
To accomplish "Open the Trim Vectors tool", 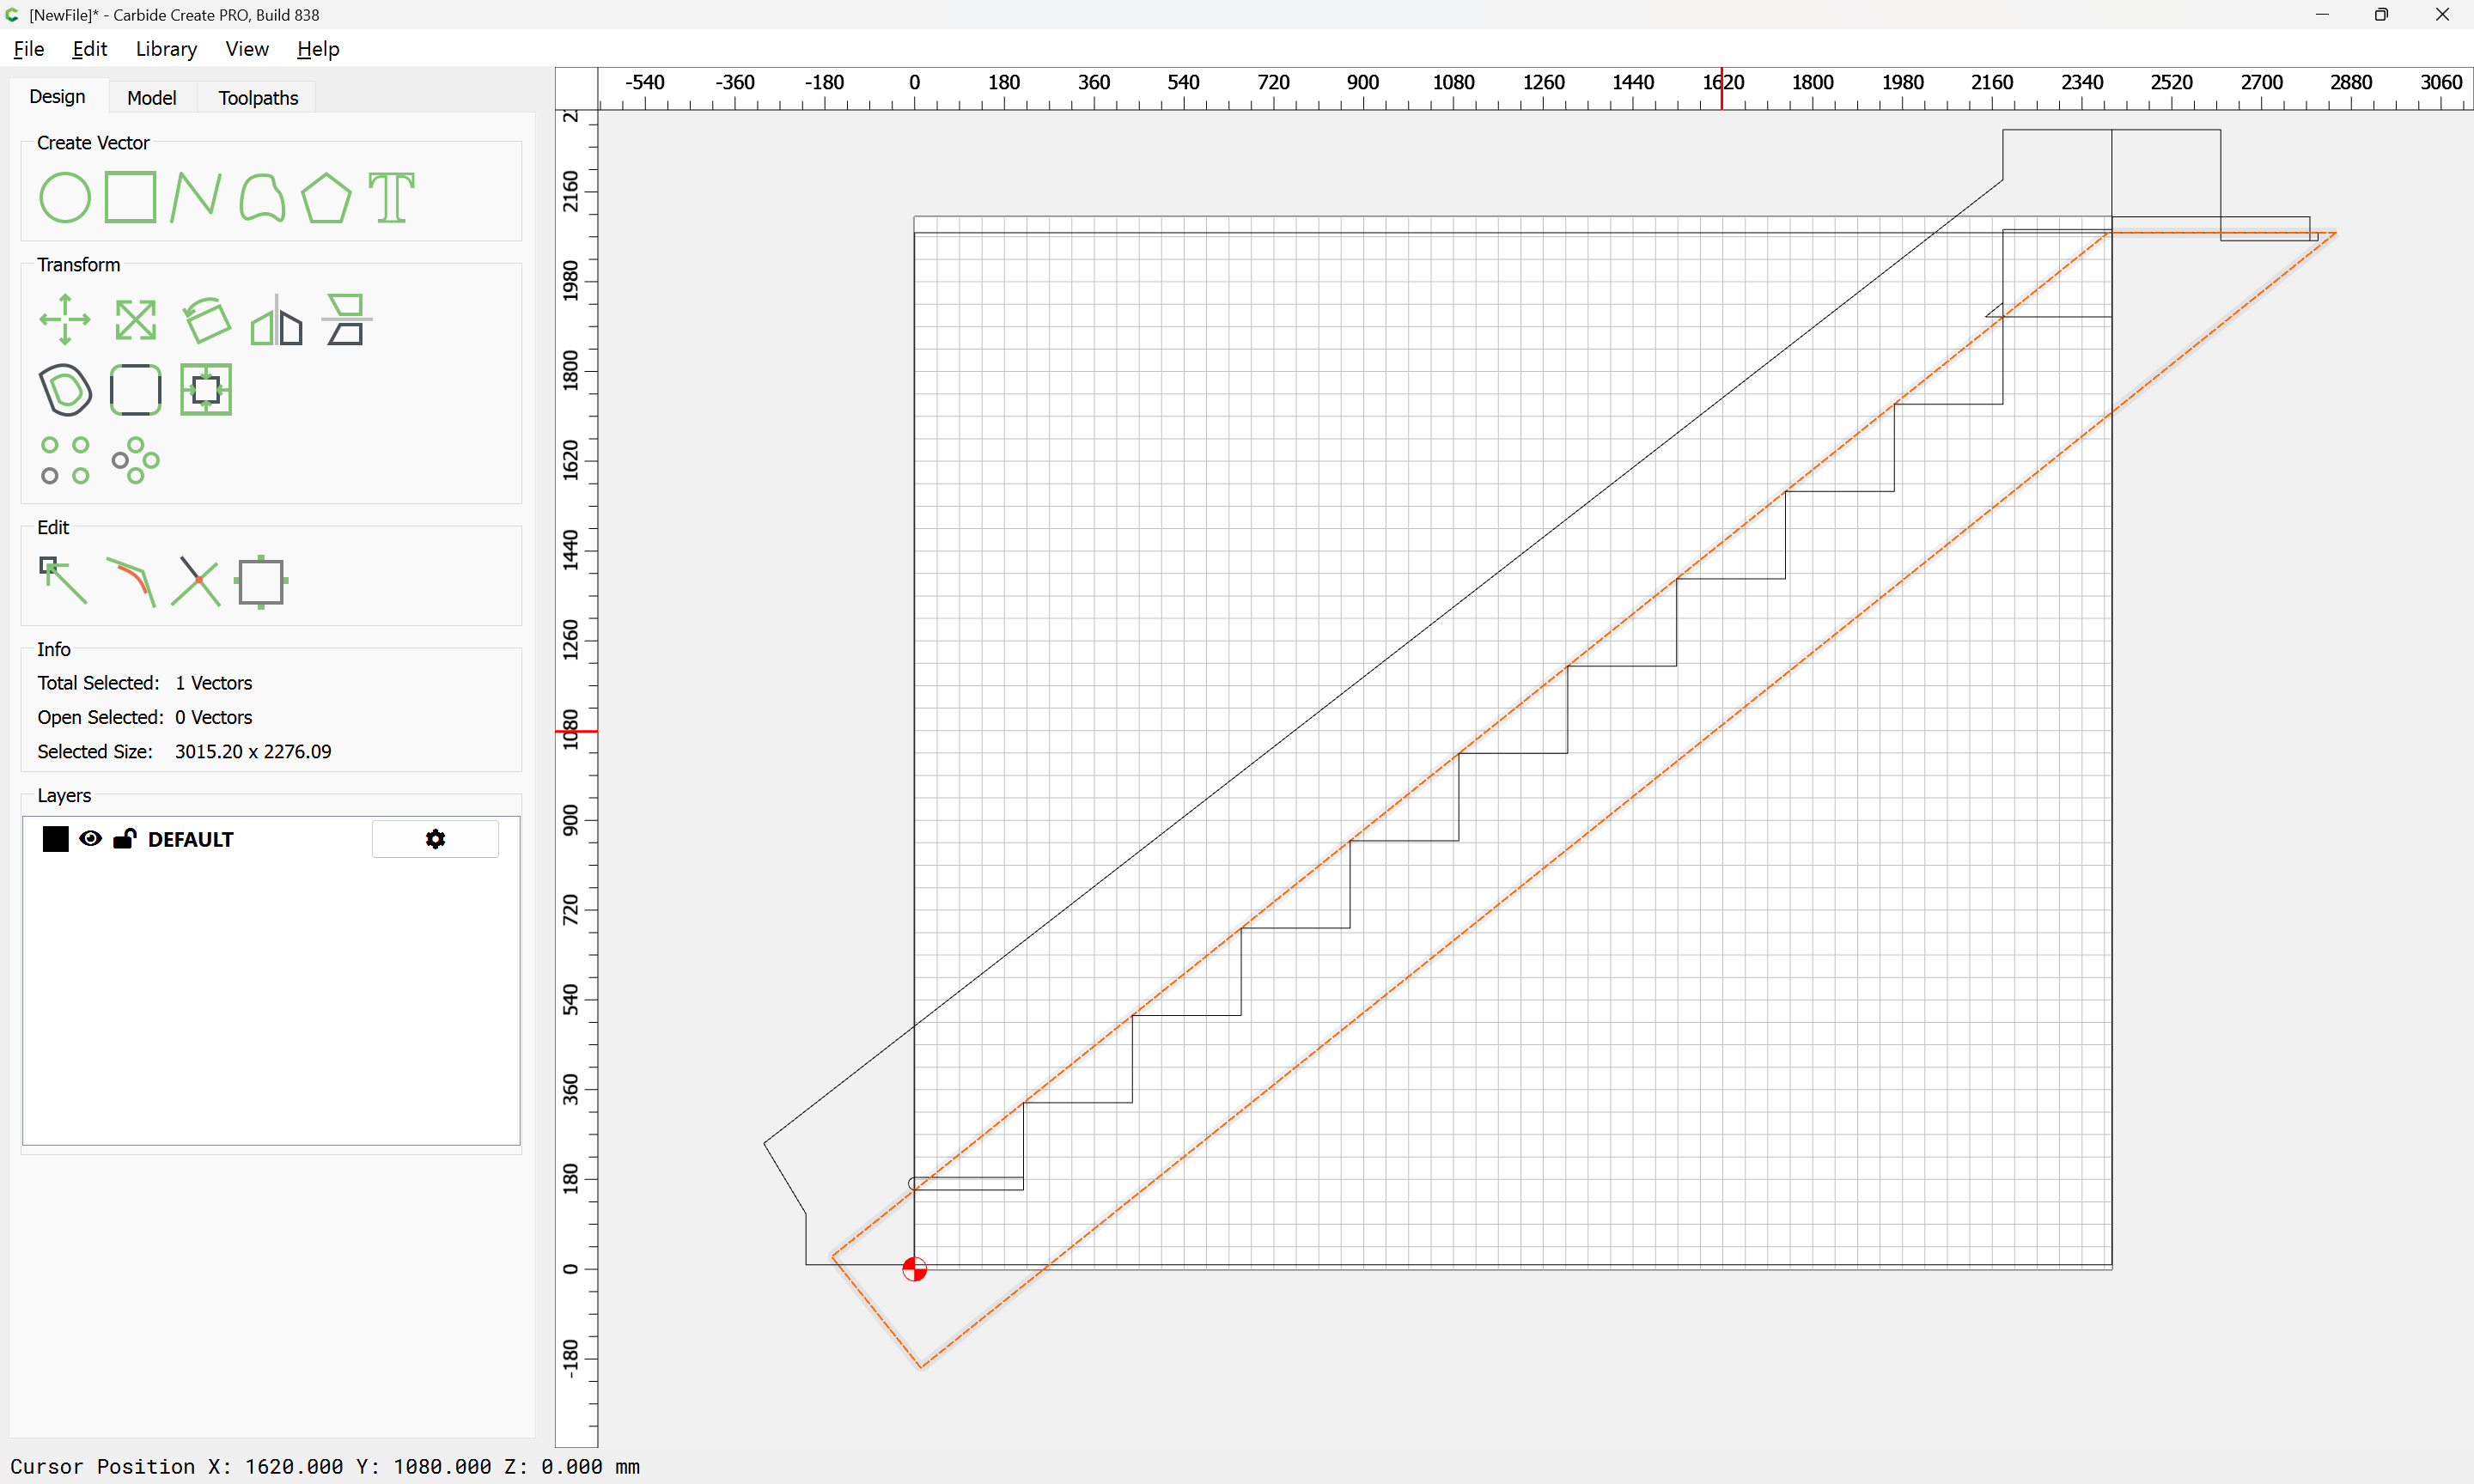I will (196, 581).
